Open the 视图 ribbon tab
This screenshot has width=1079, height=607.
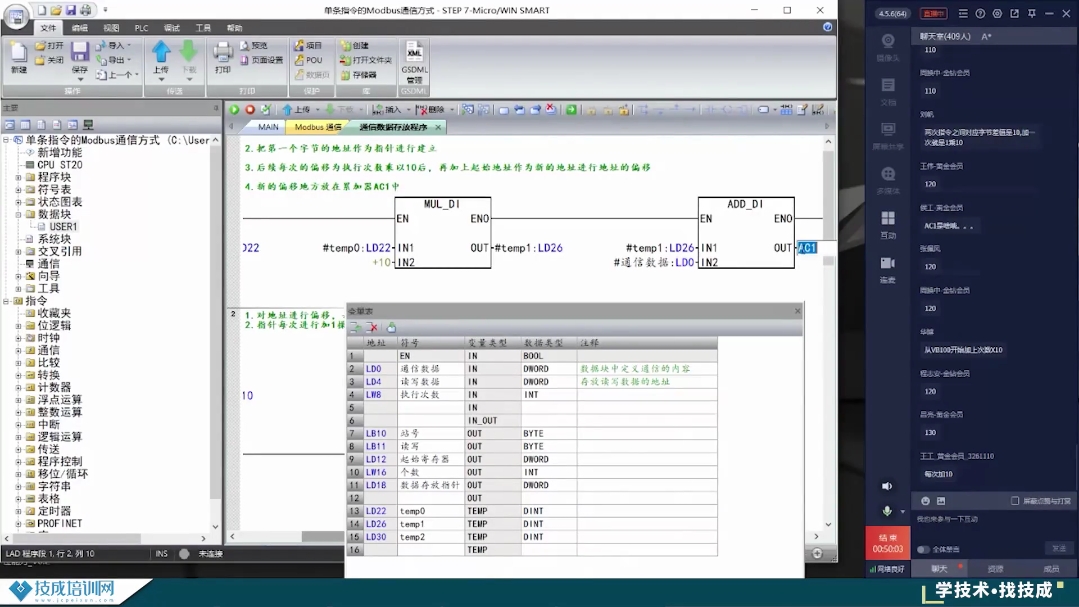coord(111,28)
